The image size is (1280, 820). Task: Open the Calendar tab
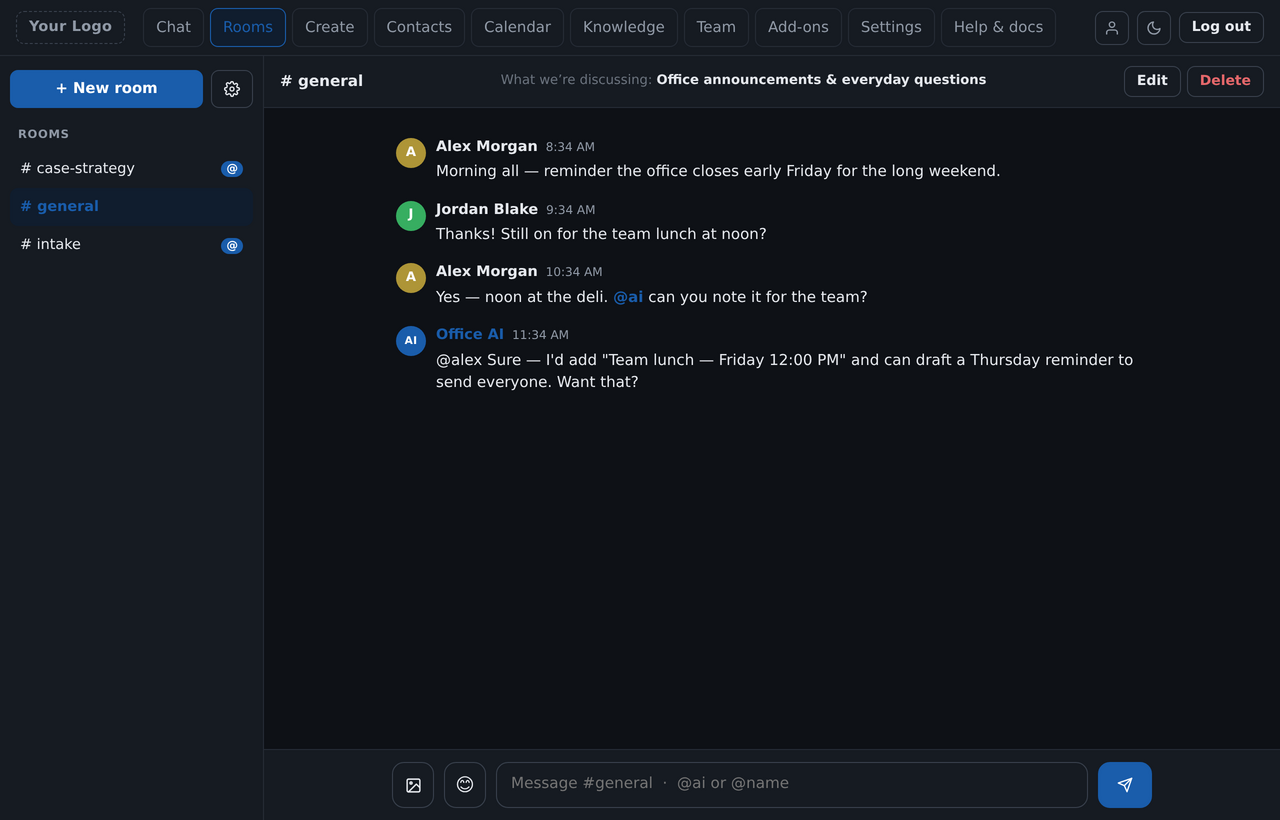pos(517,27)
